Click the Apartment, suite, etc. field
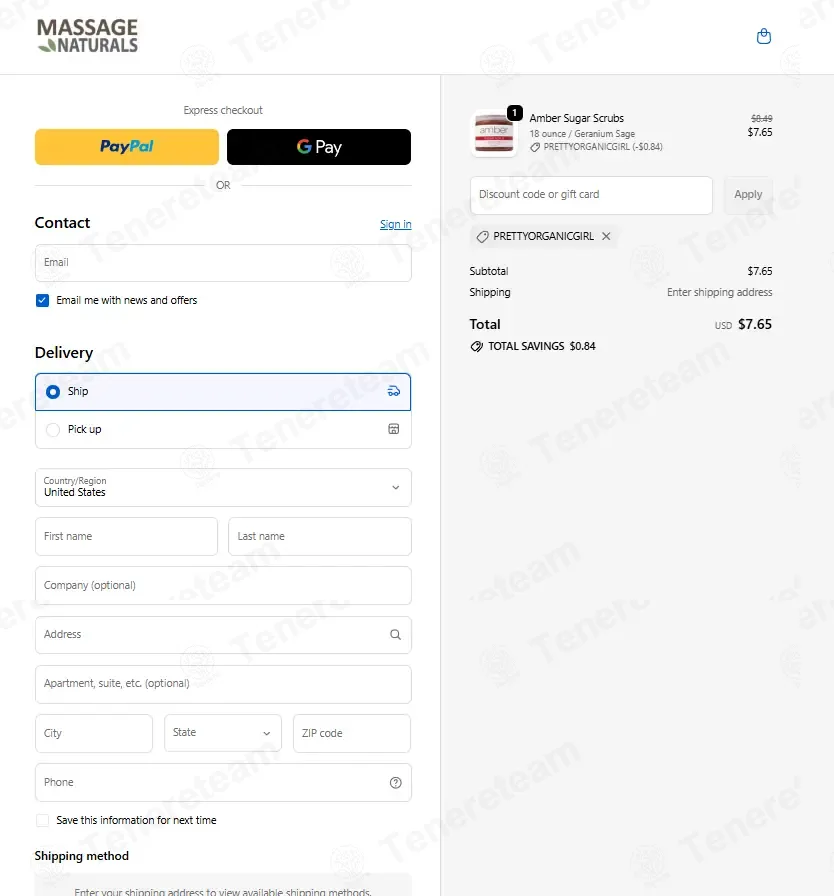This screenshot has height=896, width=834. pos(223,684)
